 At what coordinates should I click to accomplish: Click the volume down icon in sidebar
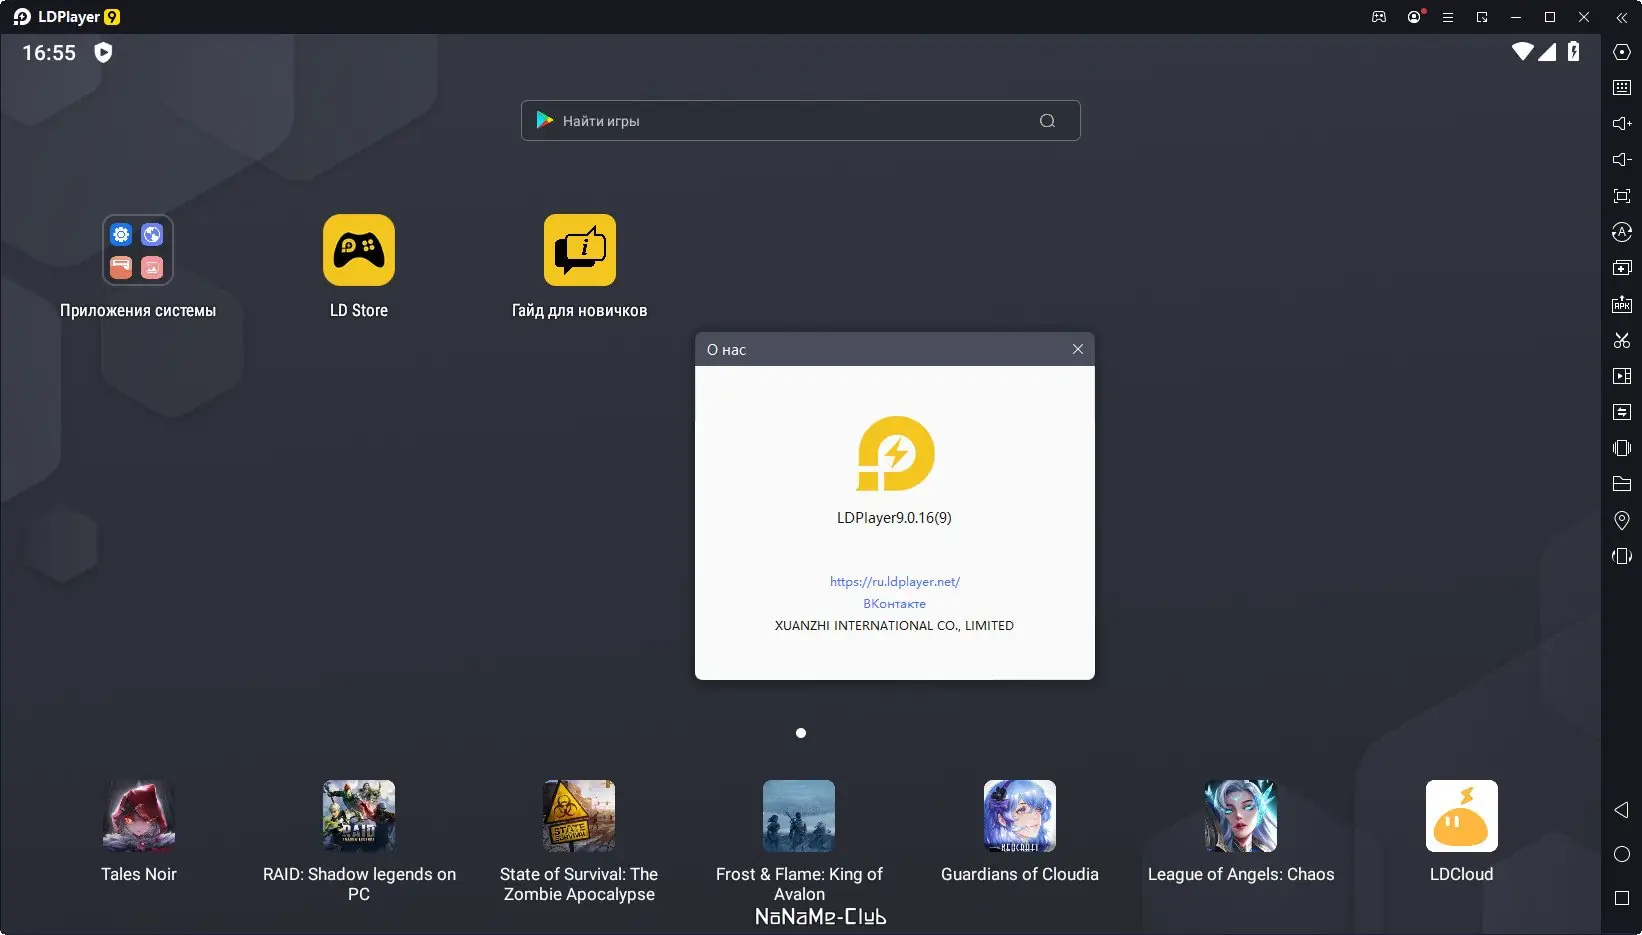point(1622,160)
